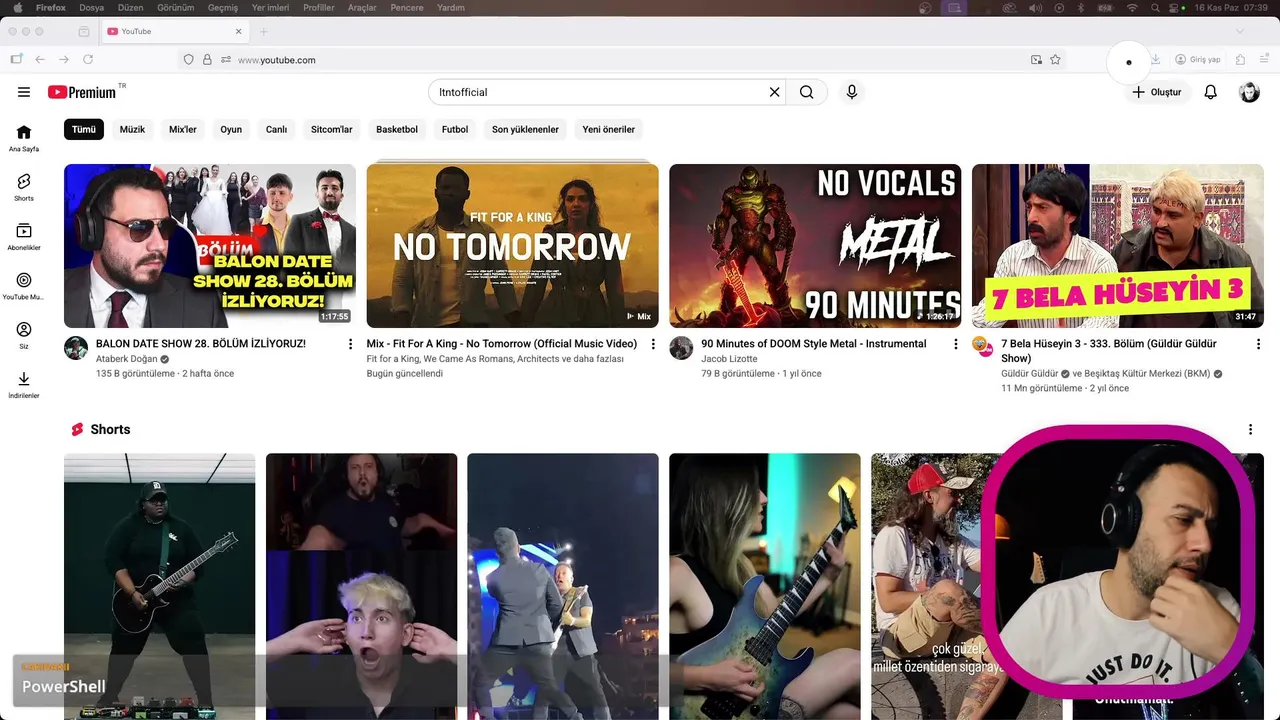Open the Araçlar menu
The image size is (1280, 720).
click(x=362, y=8)
